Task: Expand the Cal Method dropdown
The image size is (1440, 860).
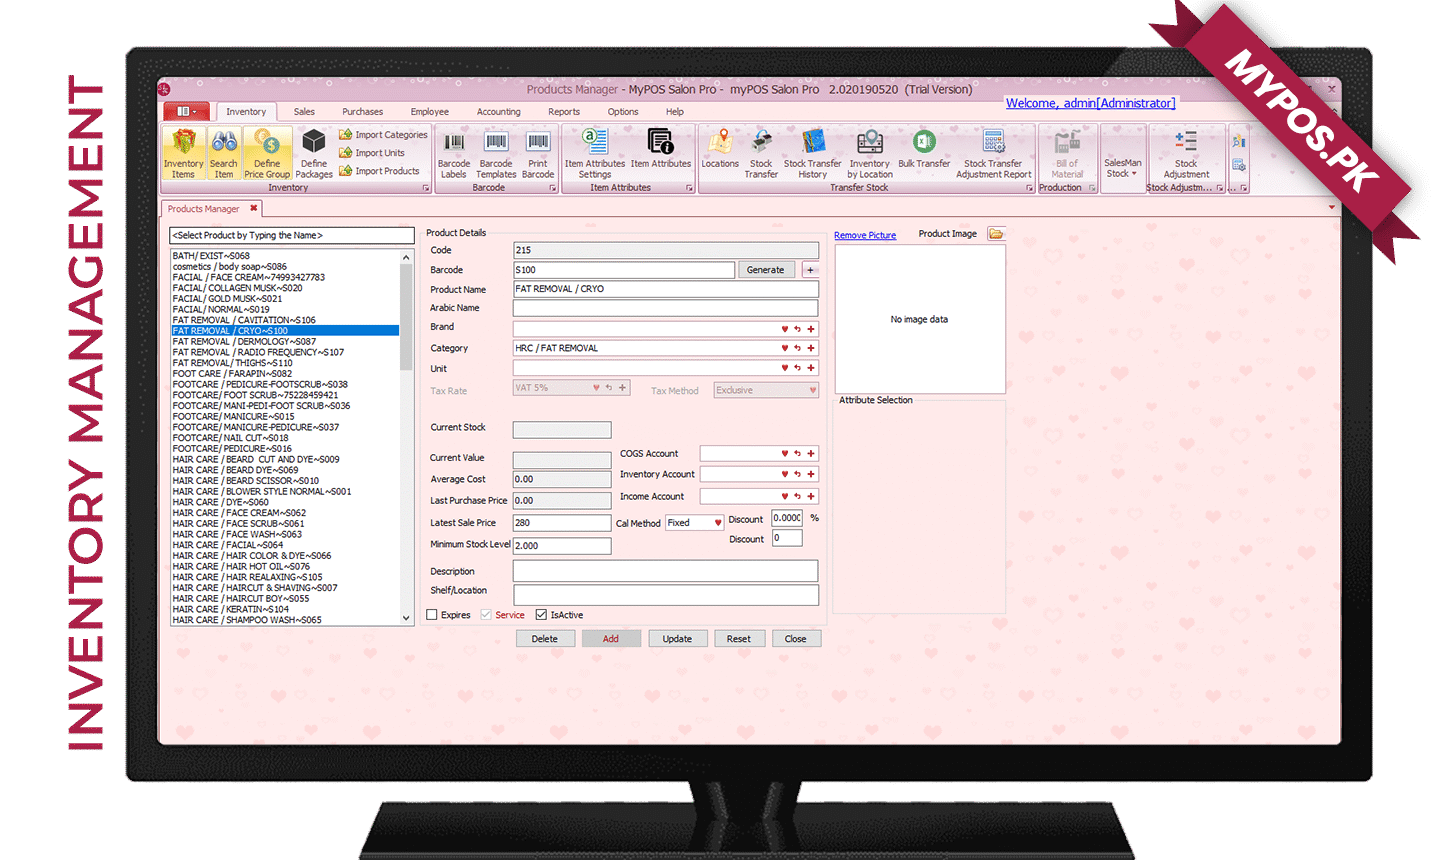Action: point(717,523)
